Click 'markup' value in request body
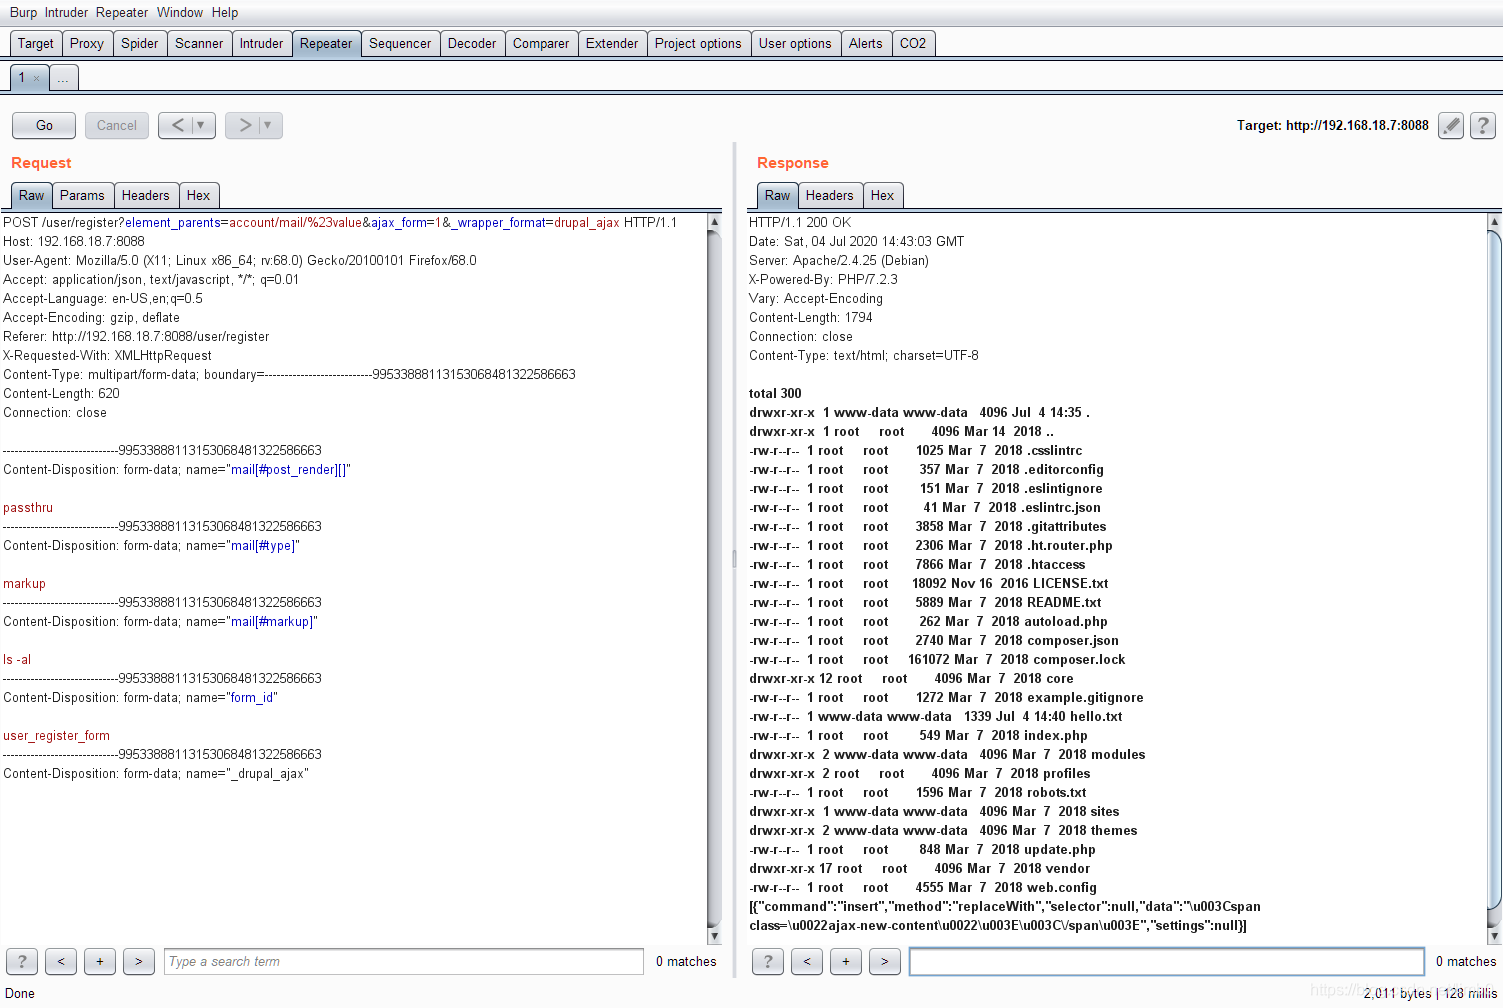1503x1008 pixels. click(24, 583)
